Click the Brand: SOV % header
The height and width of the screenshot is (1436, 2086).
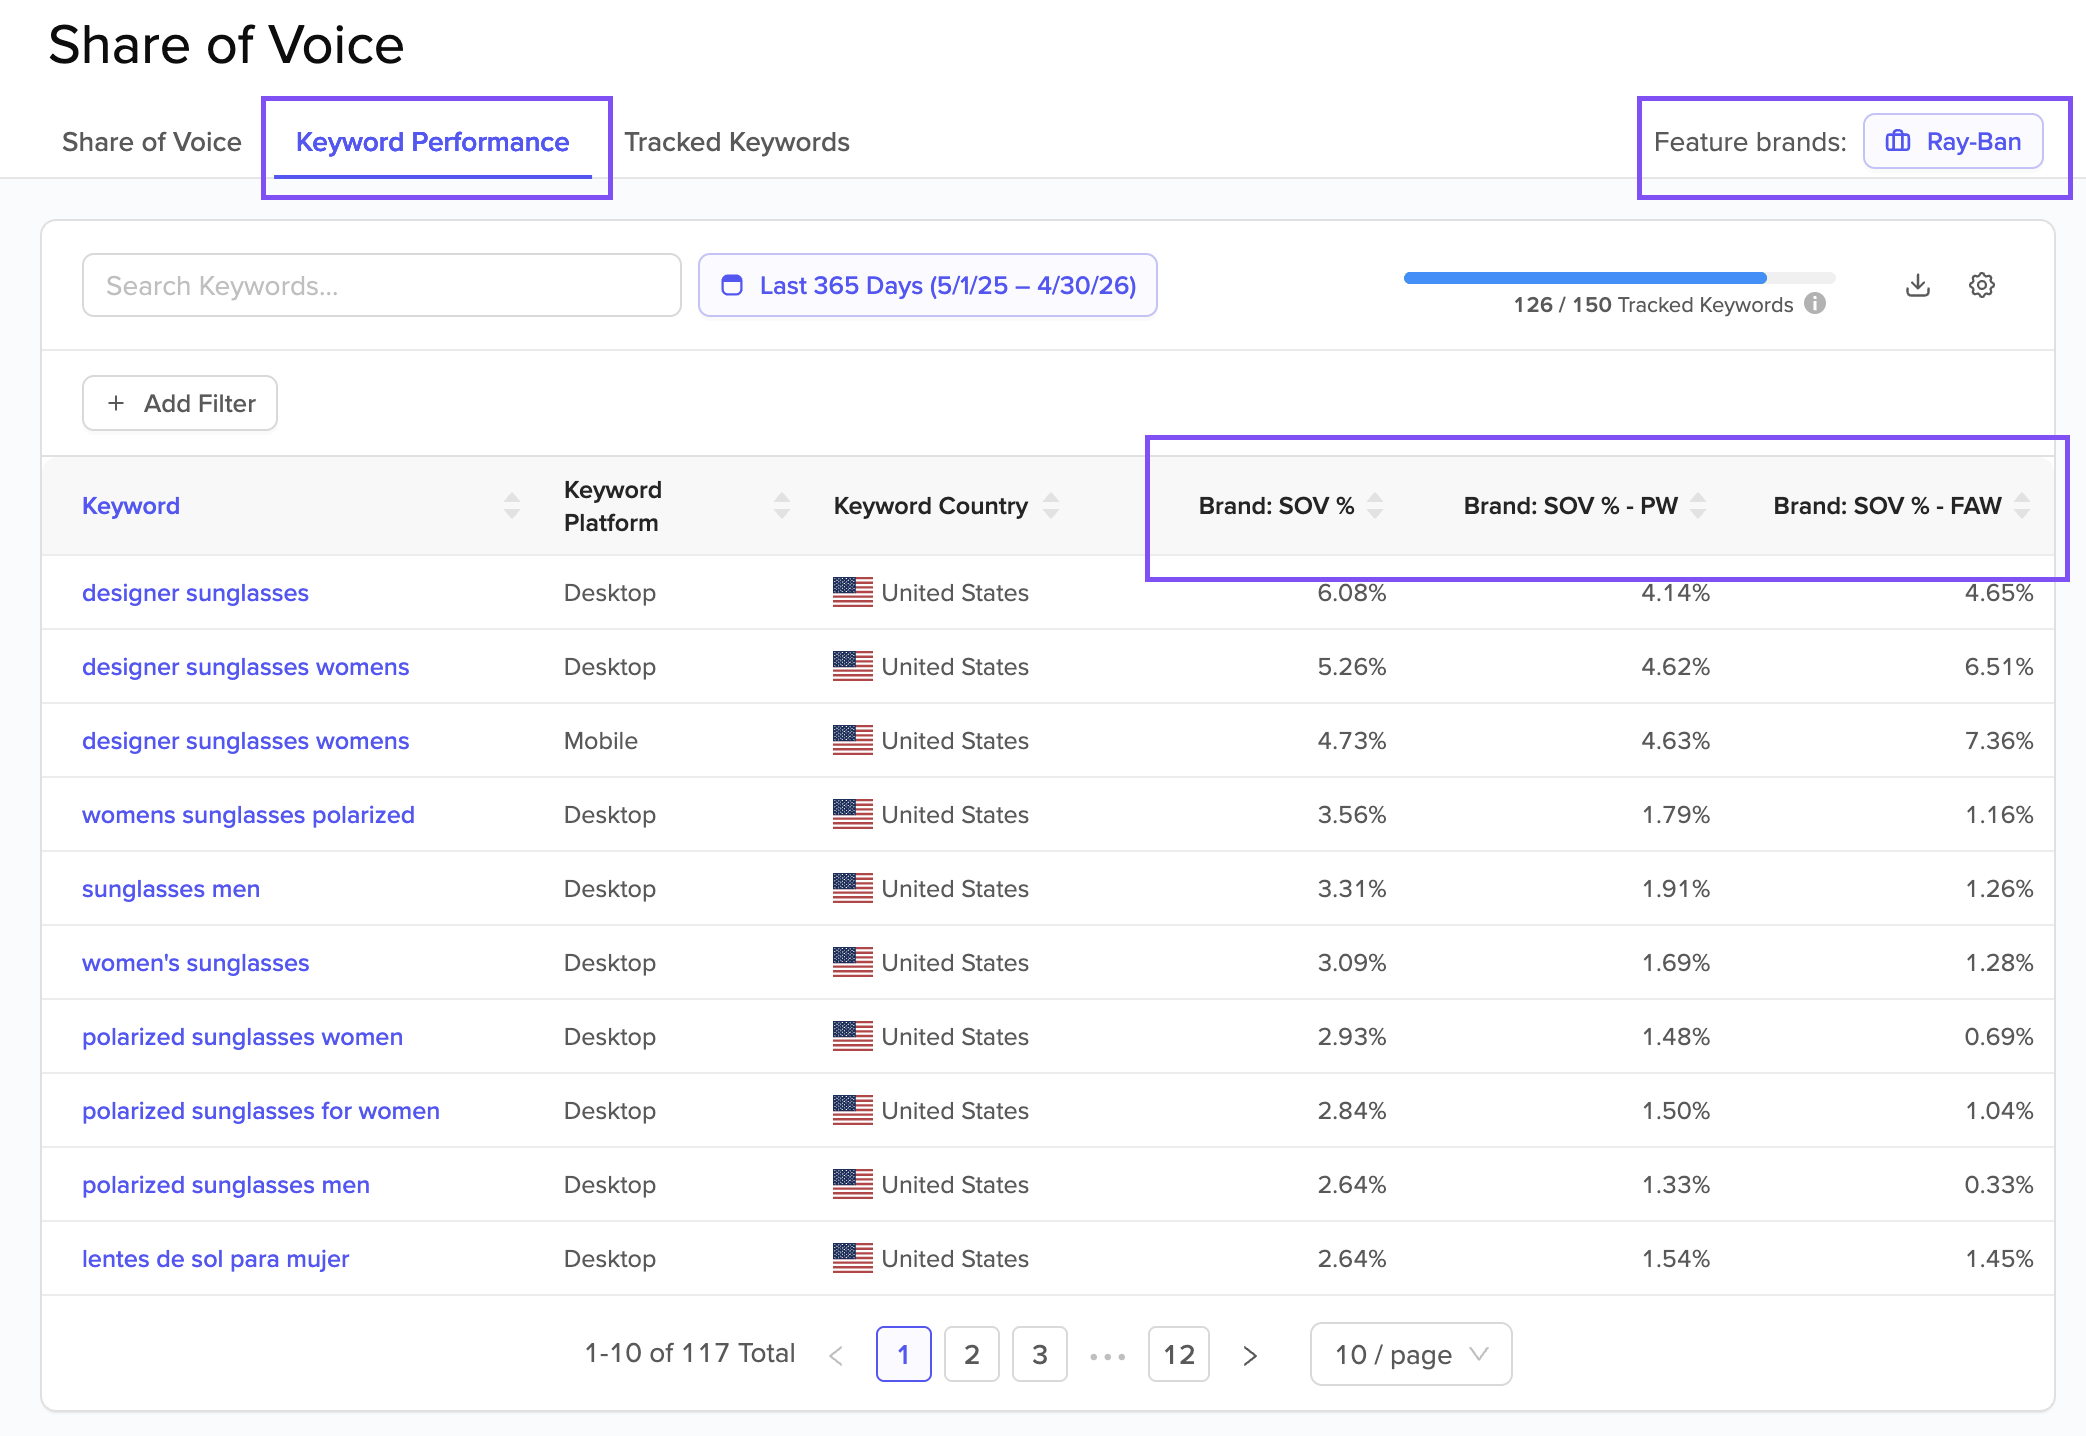click(1276, 505)
